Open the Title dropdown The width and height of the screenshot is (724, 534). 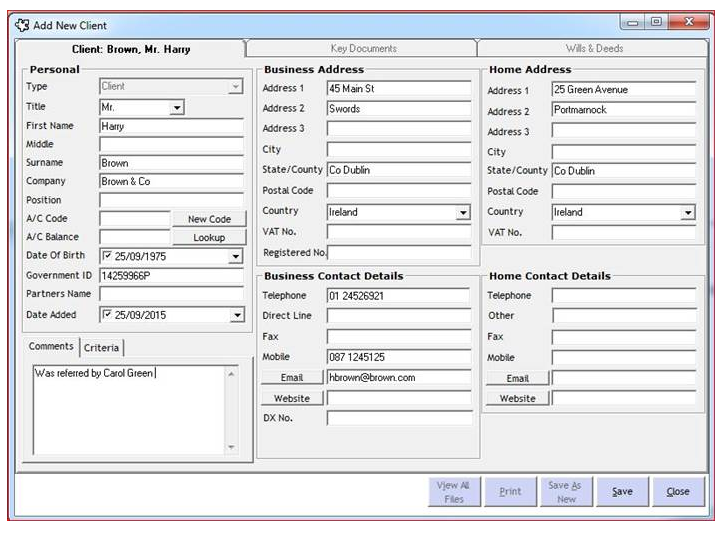point(176,108)
